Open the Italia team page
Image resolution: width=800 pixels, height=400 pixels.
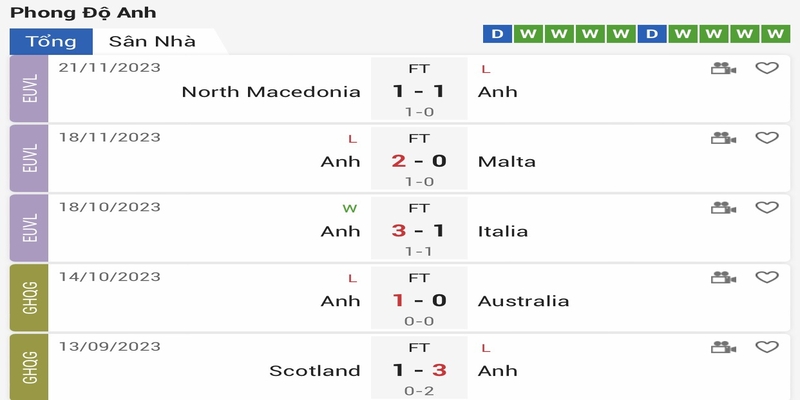503,231
